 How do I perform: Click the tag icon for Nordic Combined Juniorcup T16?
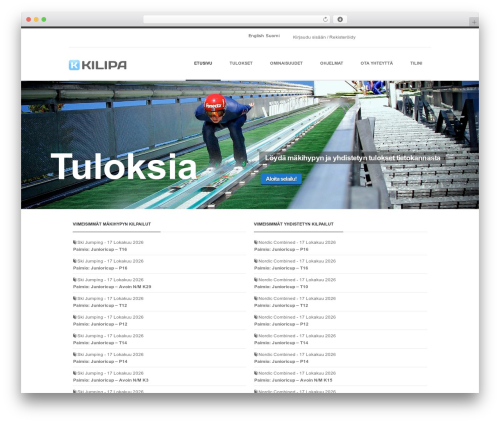pos(256,261)
